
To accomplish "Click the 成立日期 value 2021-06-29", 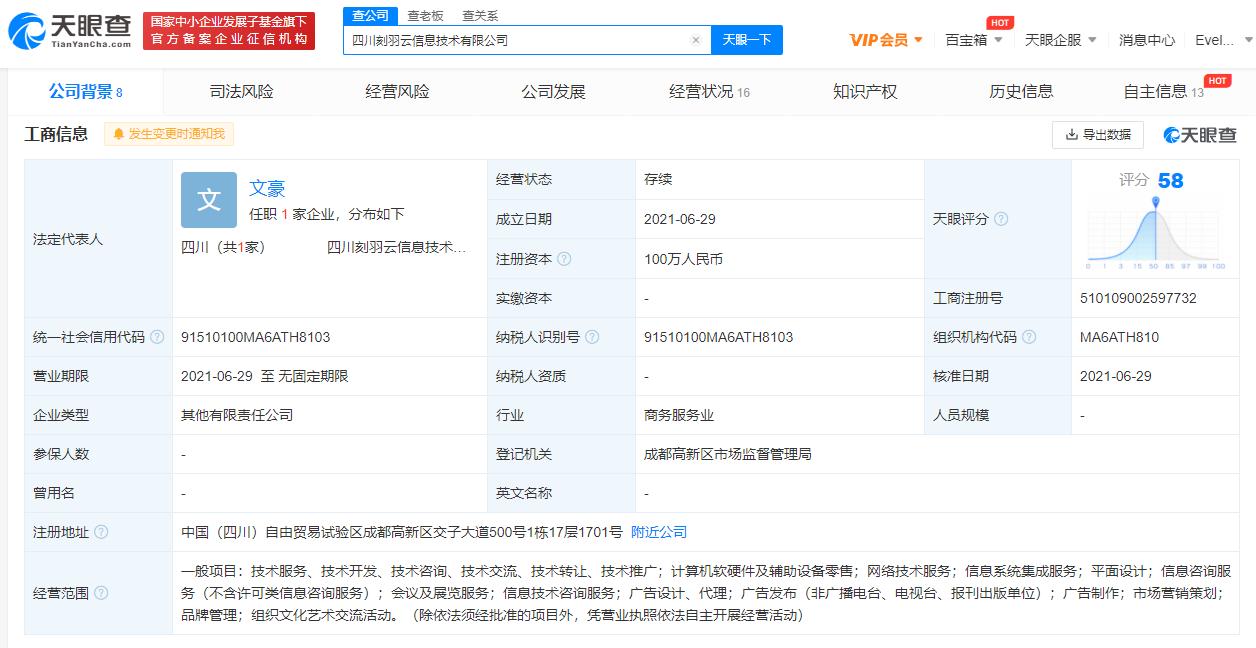I will coord(680,219).
